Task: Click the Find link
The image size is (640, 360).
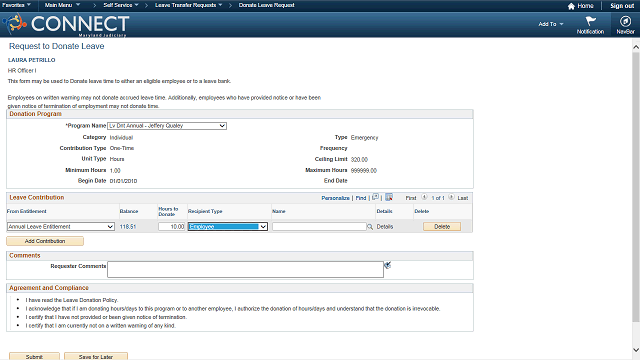Action: point(361,198)
